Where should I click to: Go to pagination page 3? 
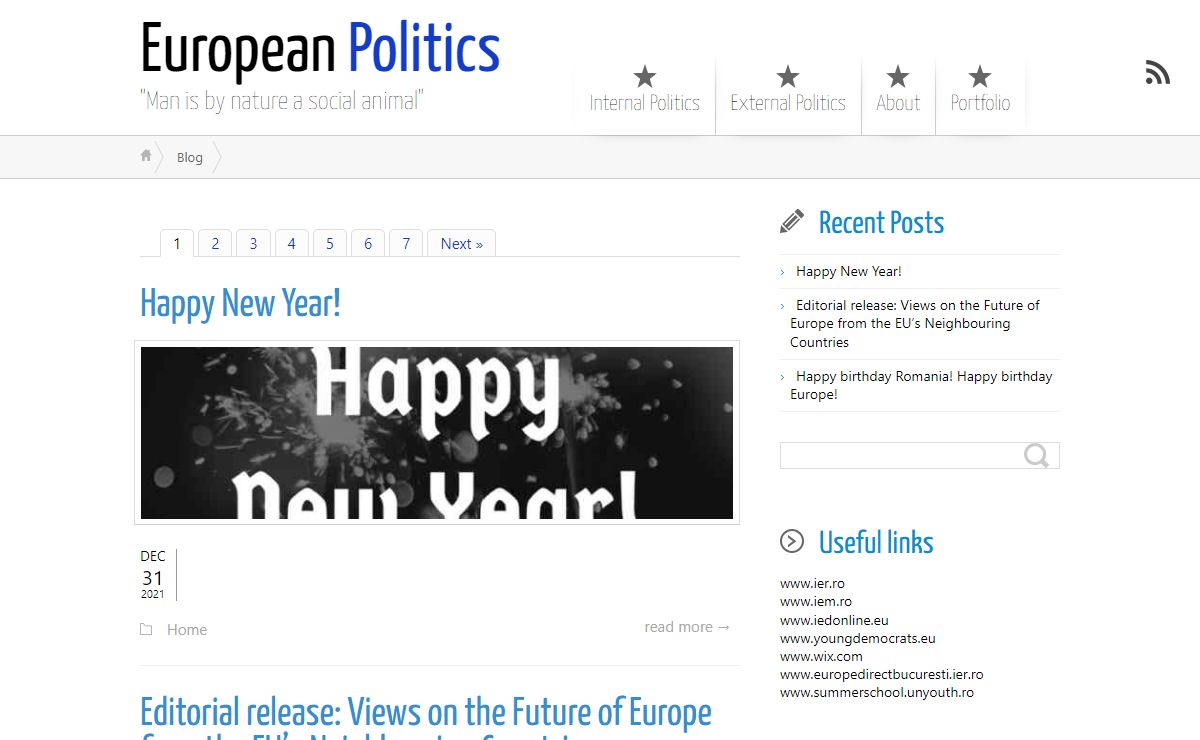click(x=253, y=244)
